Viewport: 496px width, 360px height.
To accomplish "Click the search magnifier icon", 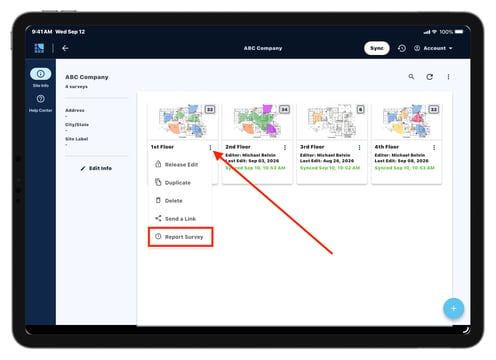I will coord(411,77).
